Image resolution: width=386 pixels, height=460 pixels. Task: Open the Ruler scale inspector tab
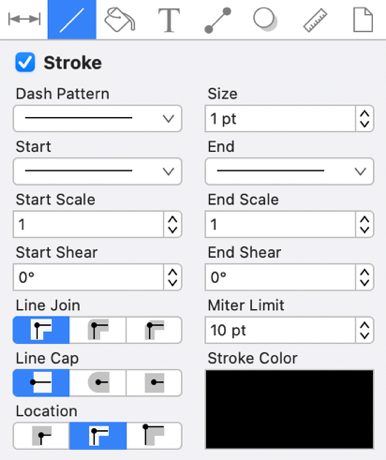coord(315,19)
